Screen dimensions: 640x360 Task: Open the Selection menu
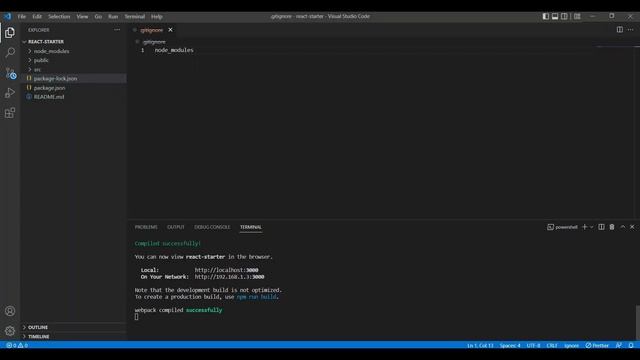pos(59,17)
